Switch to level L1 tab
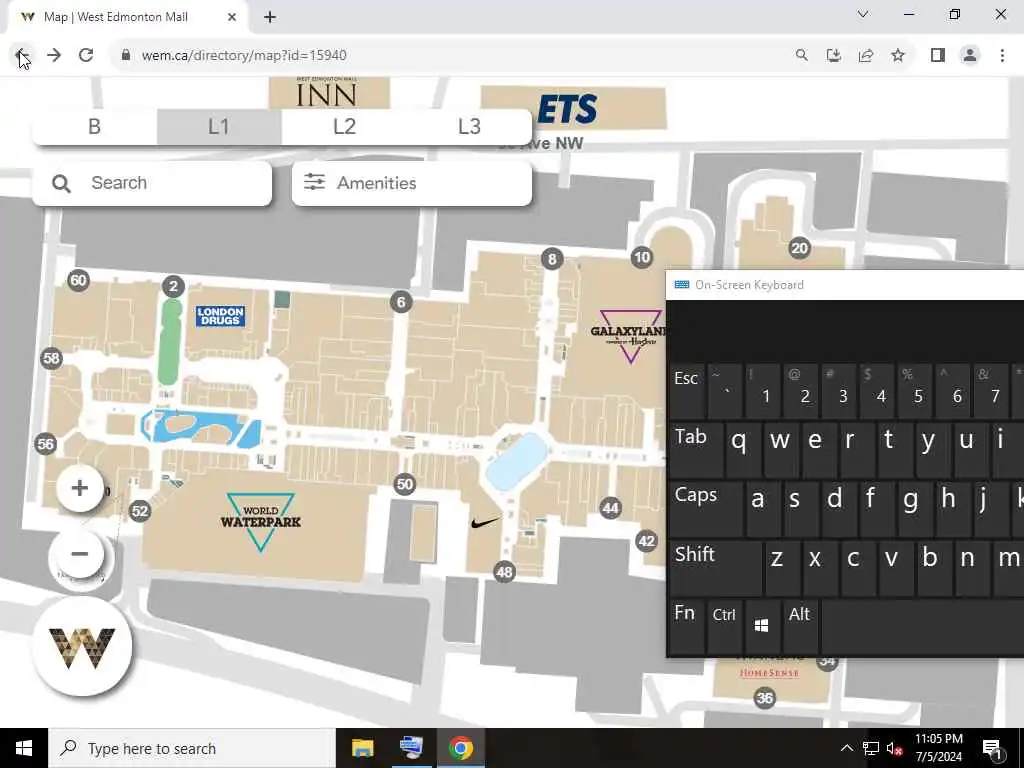The height and width of the screenshot is (768, 1024). (219, 127)
